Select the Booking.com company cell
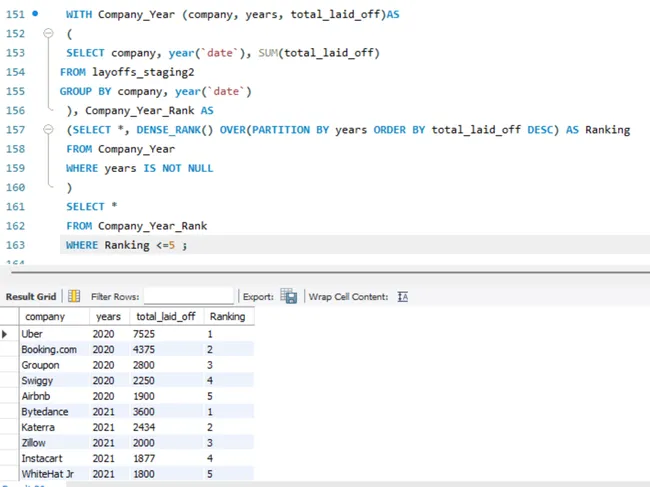This screenshot has width=650, height=487. pyautogui.click(x=54, y=349)
